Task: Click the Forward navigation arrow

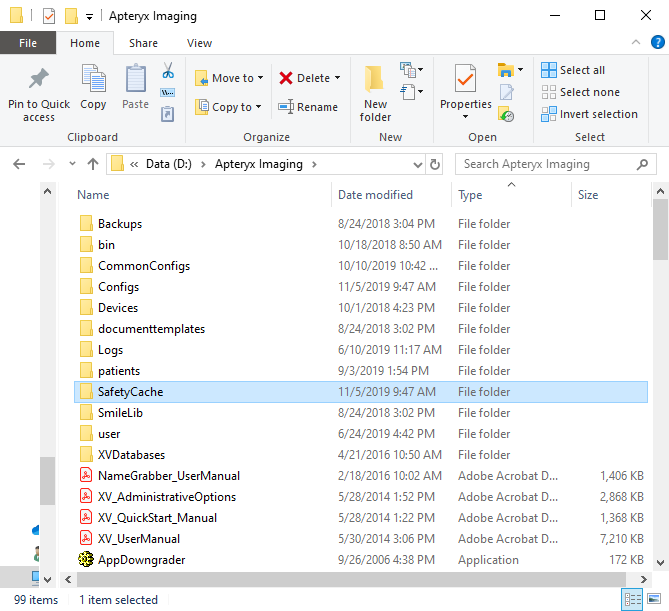Action: pyautogui.click(x=49, y=164)
